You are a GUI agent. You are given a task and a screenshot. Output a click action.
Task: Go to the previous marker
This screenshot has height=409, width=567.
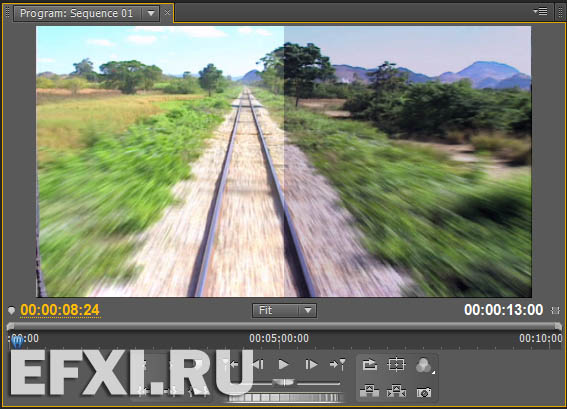tap(230, 364)
